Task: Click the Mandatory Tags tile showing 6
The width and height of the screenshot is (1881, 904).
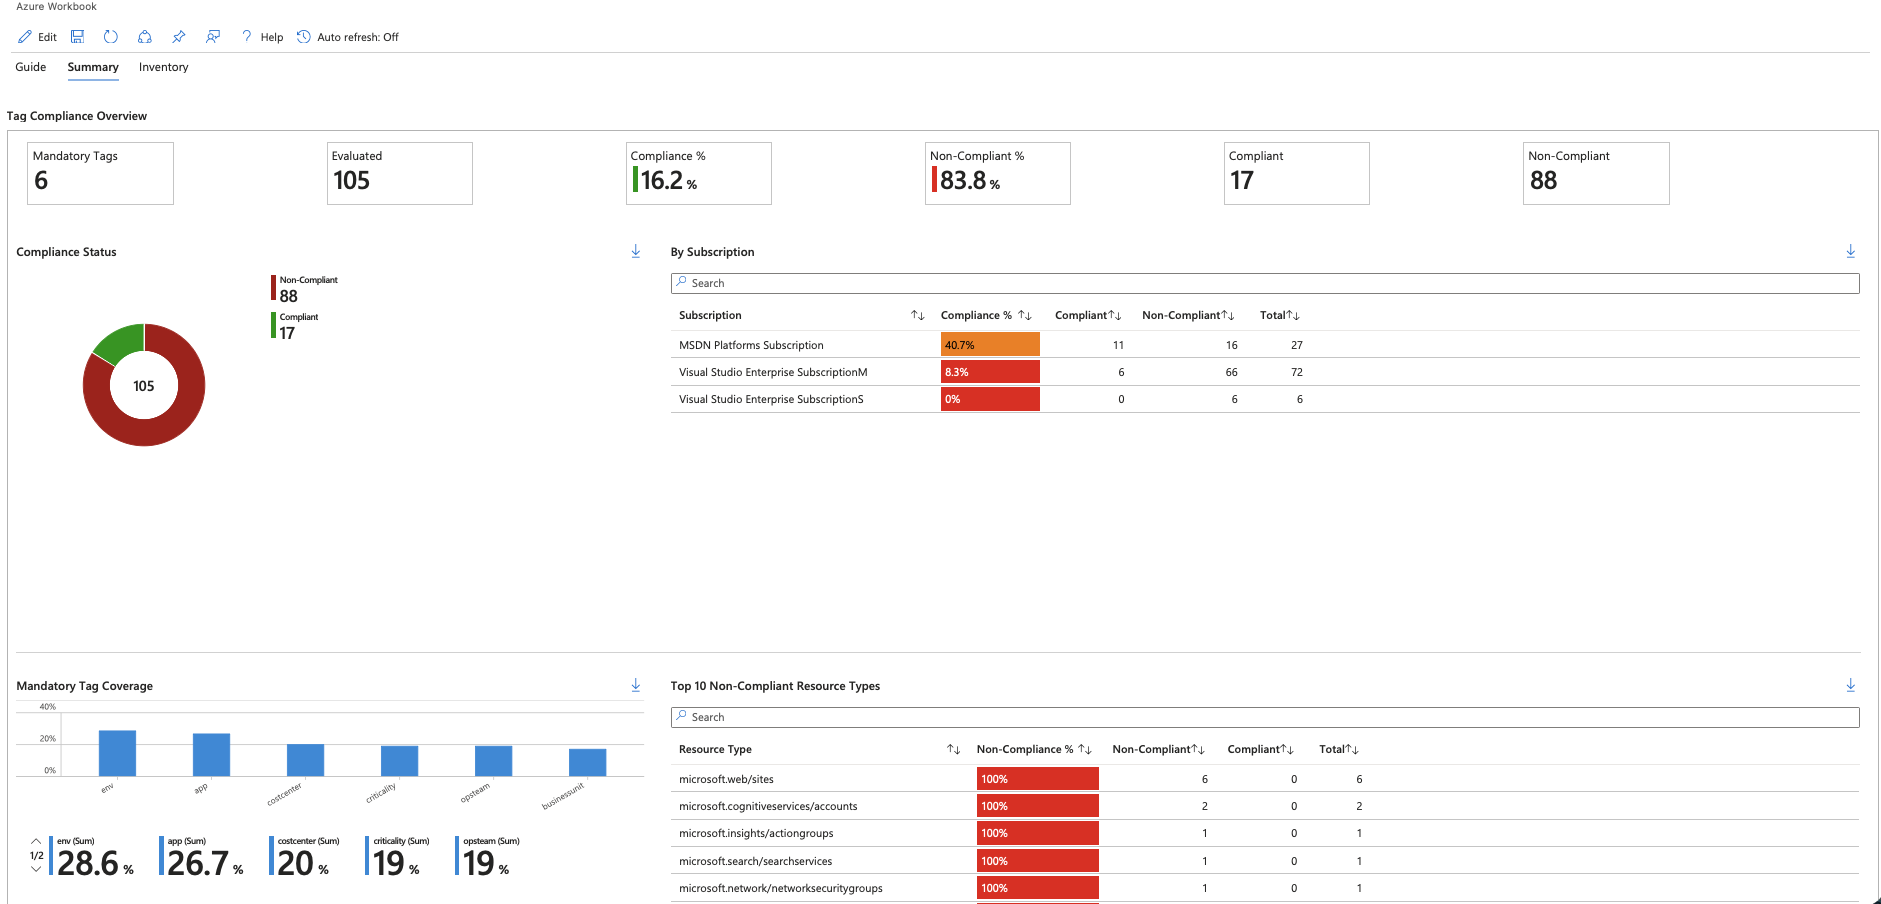Action: point(100,173)
